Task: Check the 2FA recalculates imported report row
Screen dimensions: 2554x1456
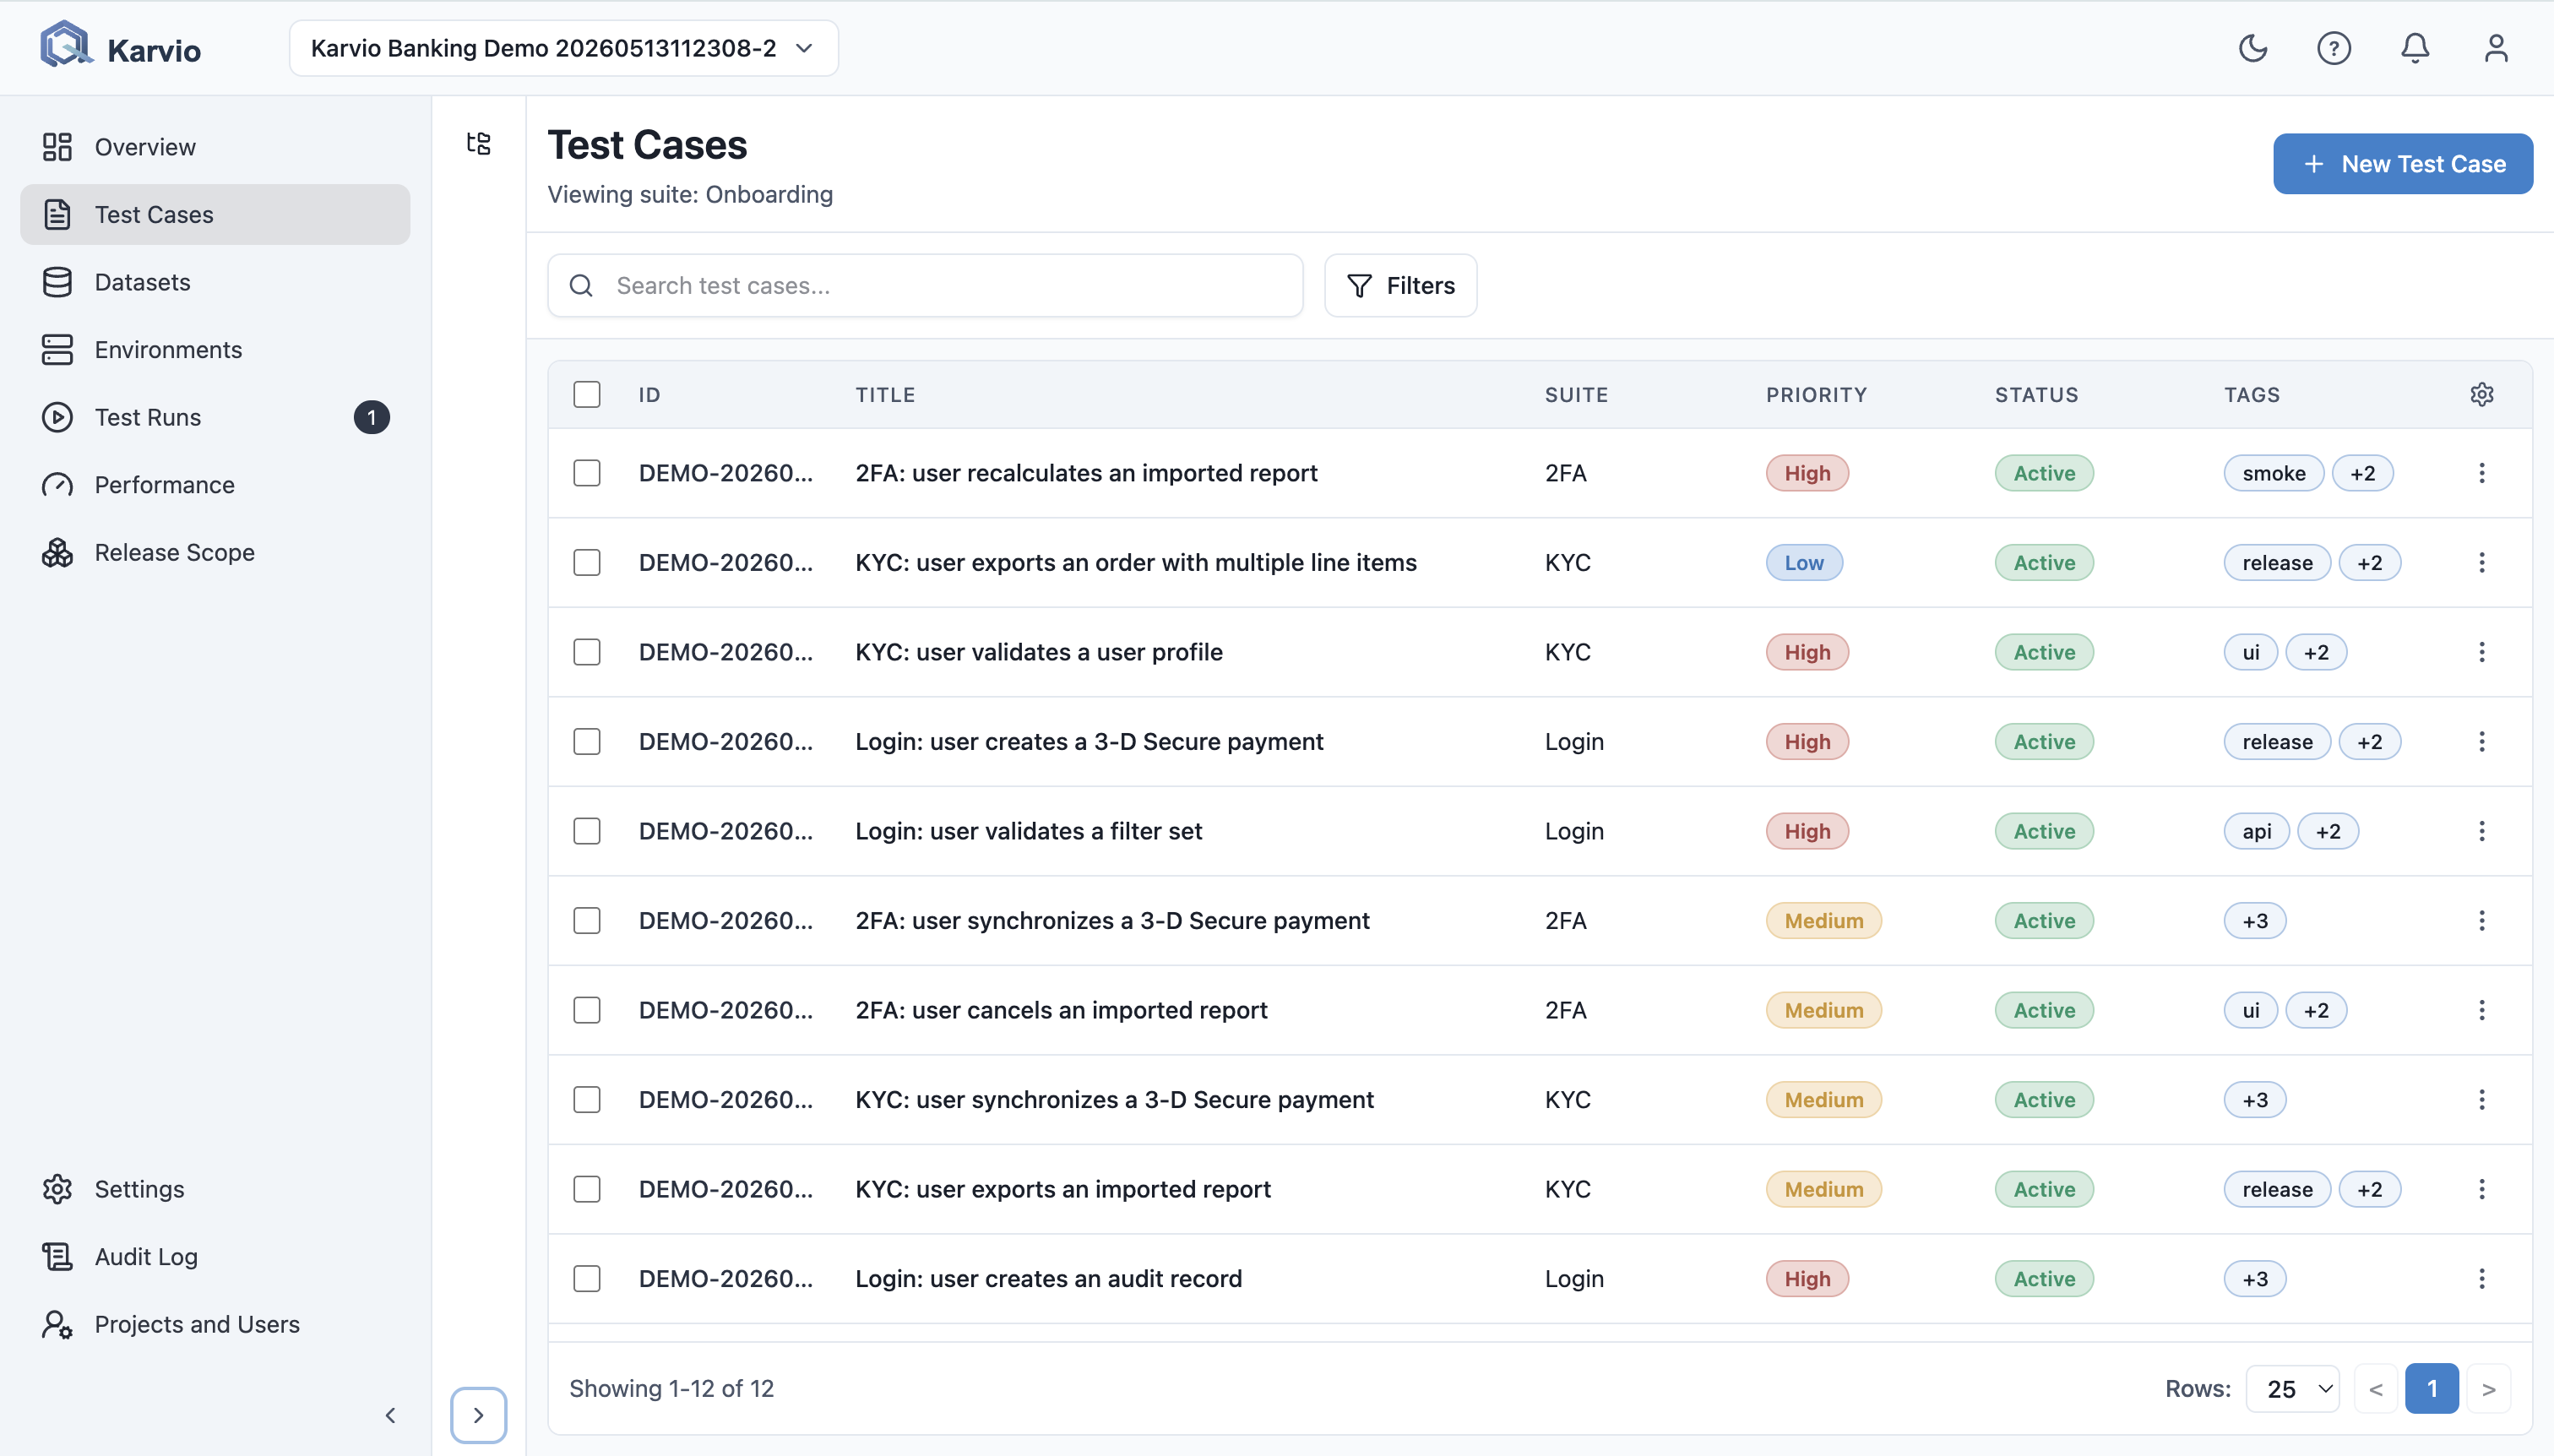Action: (x=587, y=473)
